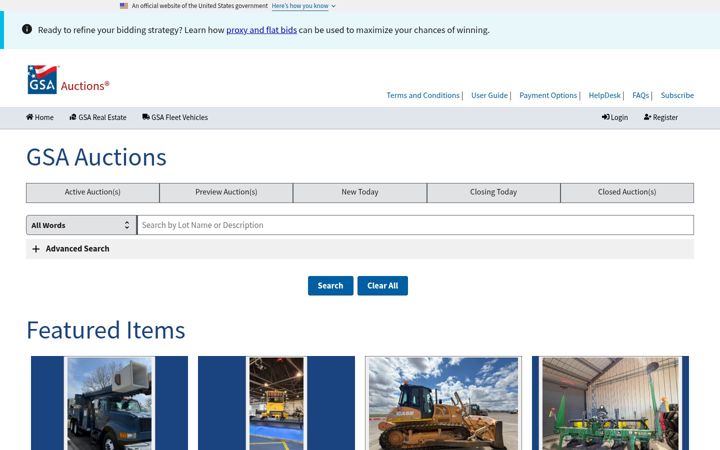The image size is (720, 450).
Task: Open the User Guide link
Action: [x=489, y=96]
